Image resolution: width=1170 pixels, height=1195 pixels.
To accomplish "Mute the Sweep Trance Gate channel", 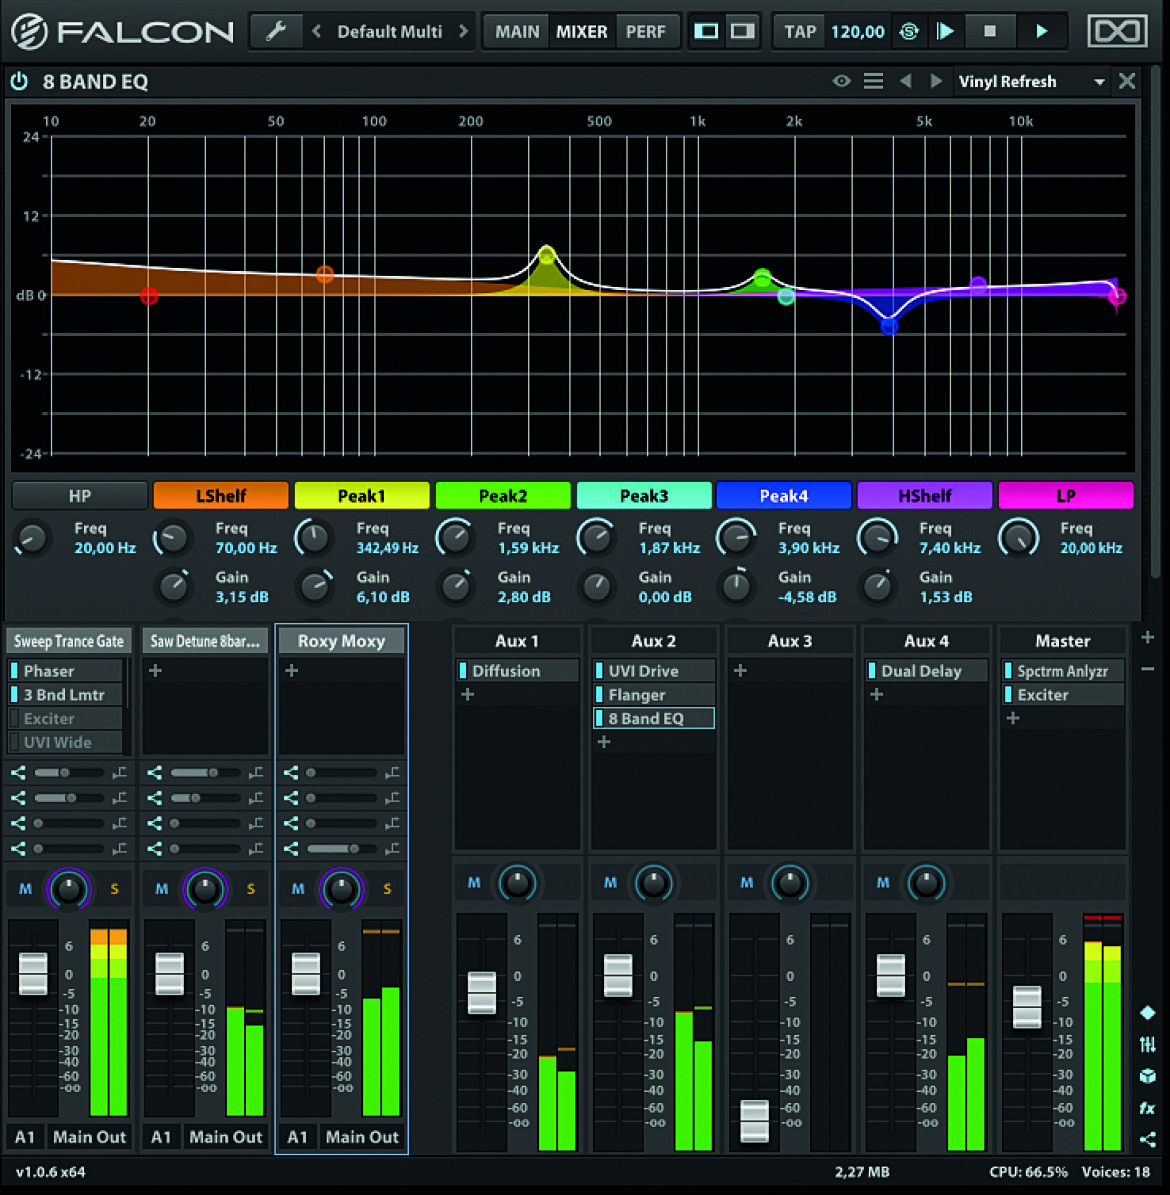I will (25, 889).
